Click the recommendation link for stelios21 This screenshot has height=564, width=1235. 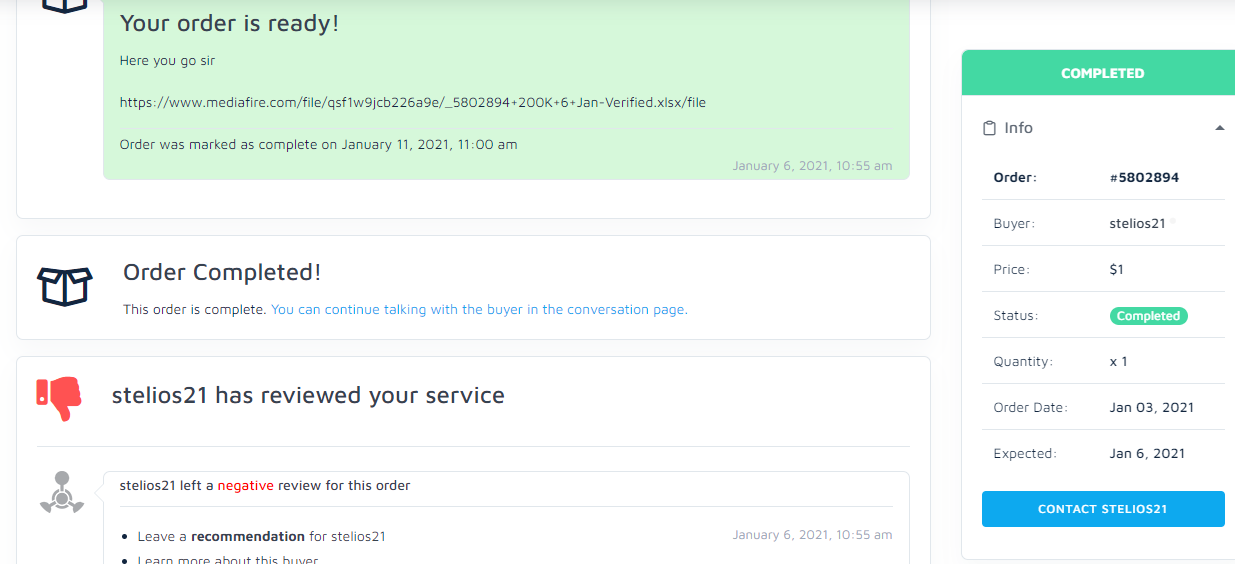tap(247, 536)
